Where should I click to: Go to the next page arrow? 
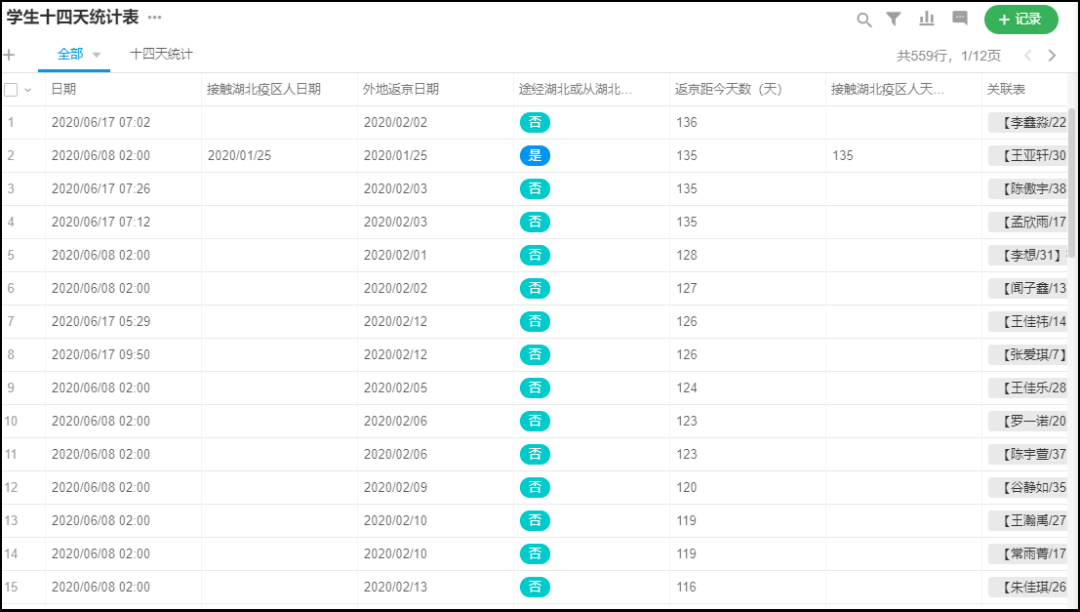tap(1052, 56)
